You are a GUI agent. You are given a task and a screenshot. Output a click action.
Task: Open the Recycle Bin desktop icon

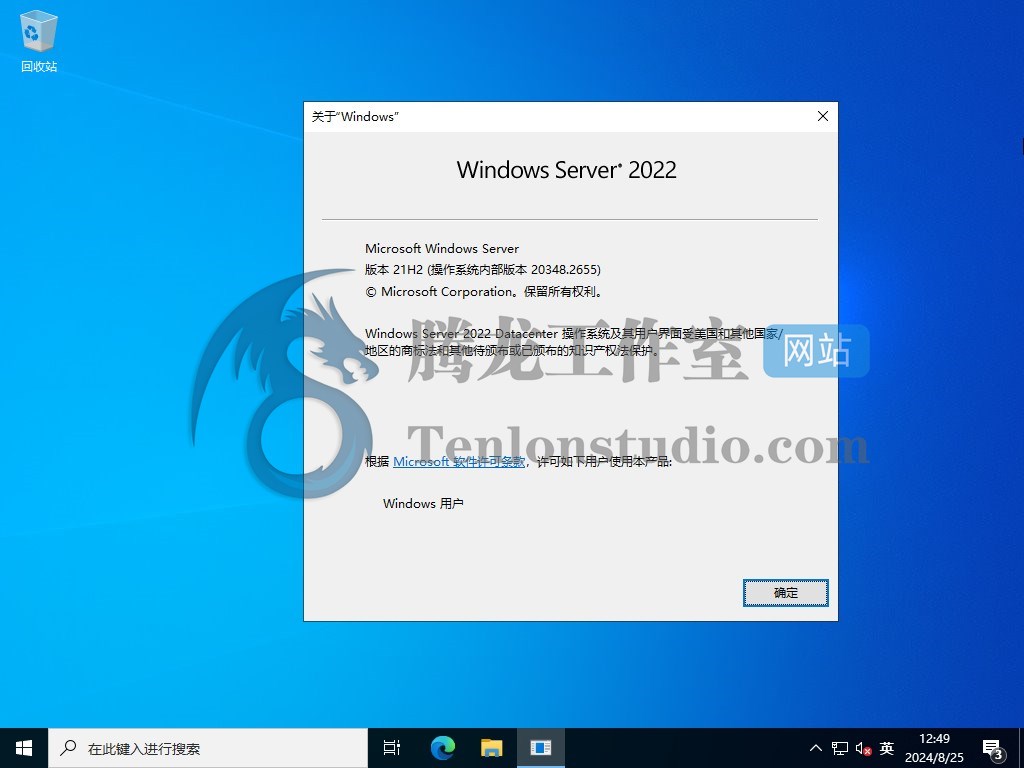tap(39, 42)
